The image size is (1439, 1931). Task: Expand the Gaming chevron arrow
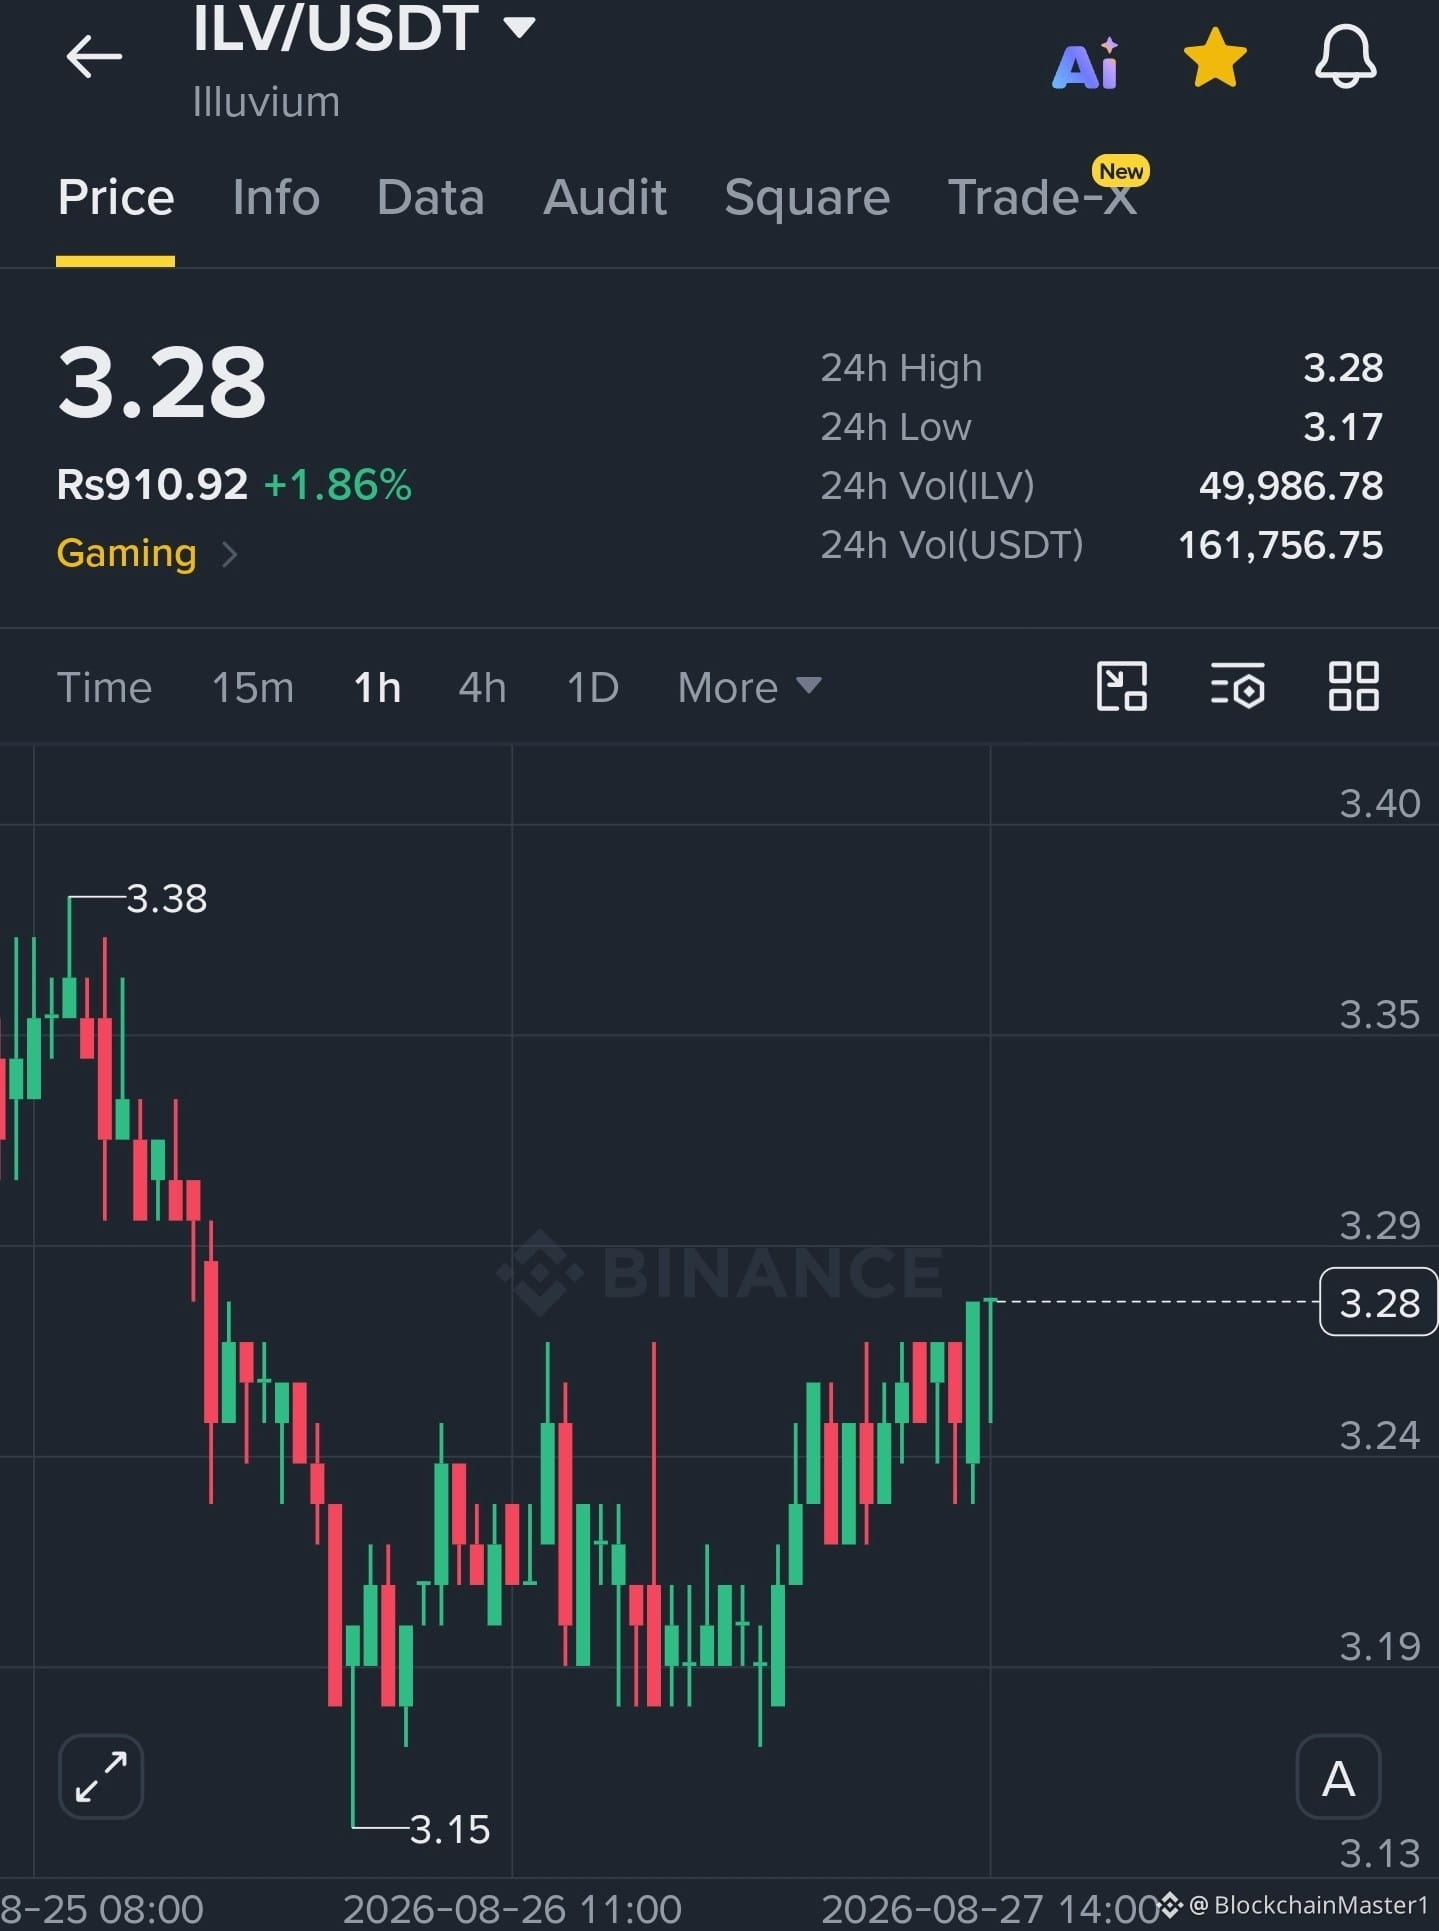coord(229,554)
